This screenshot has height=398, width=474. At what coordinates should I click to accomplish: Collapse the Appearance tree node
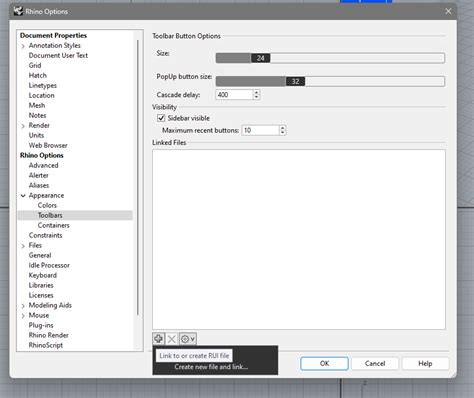tap(23, 196)
